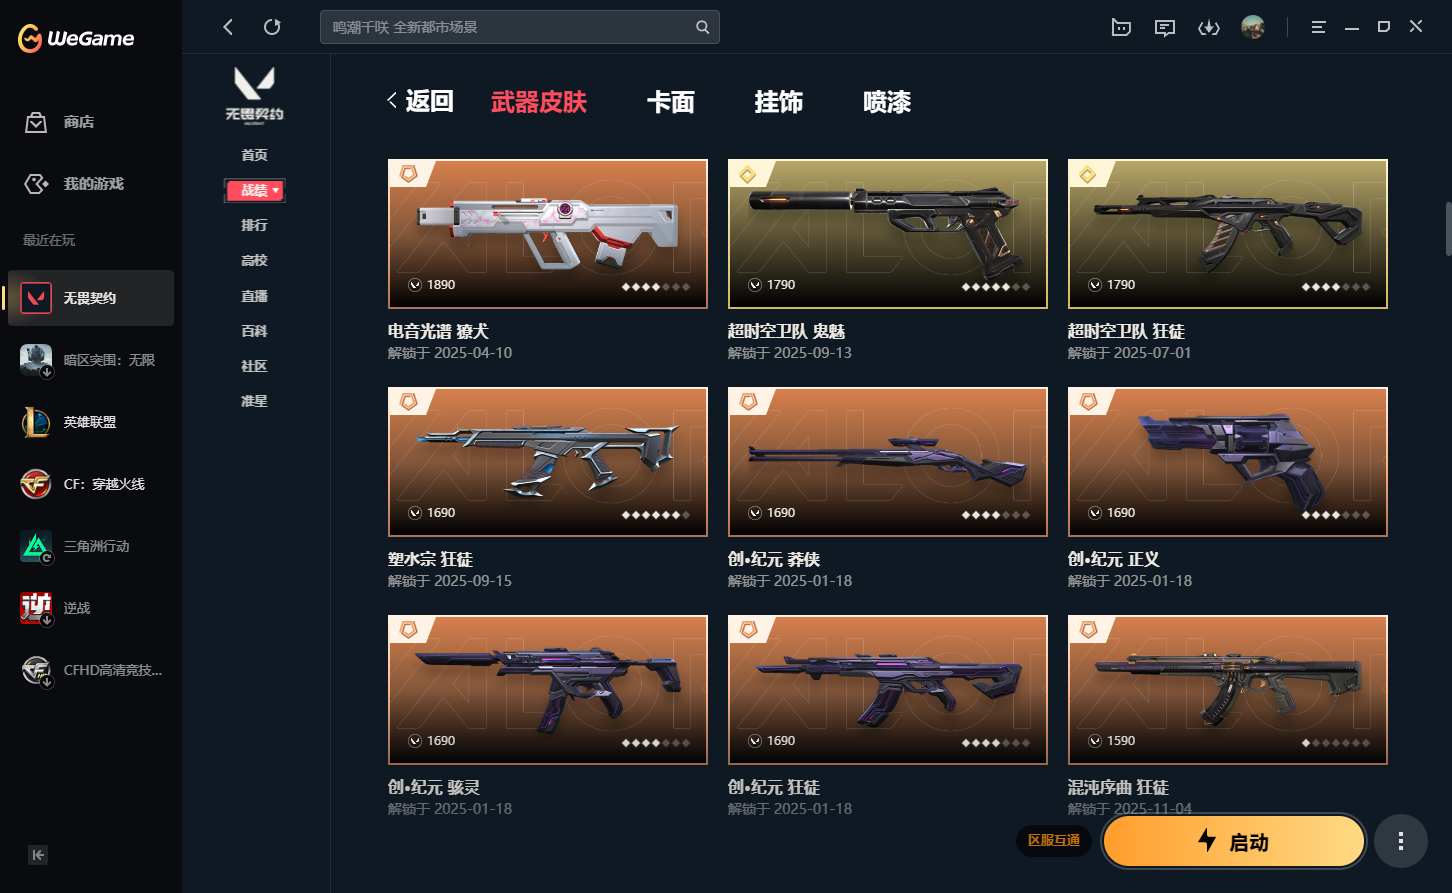Click the 返回 back link
Image resolution: width=1452 pixels, height=893 pixels.
[x=420, y=101]
